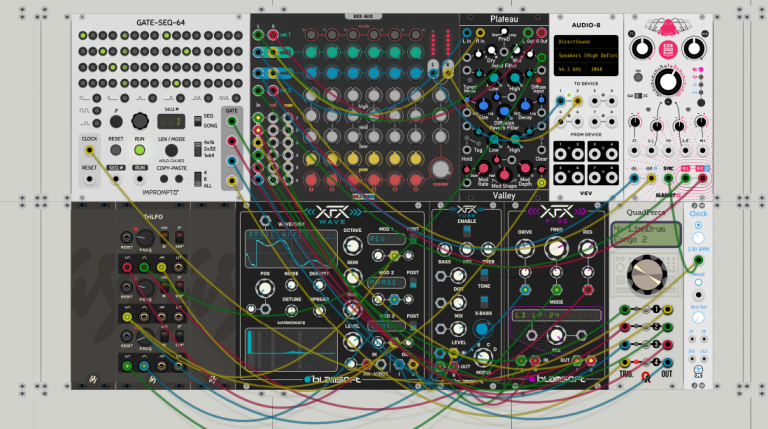Click the XFX Wave waveform display
The image size is (768, 429).
[291, 248]
